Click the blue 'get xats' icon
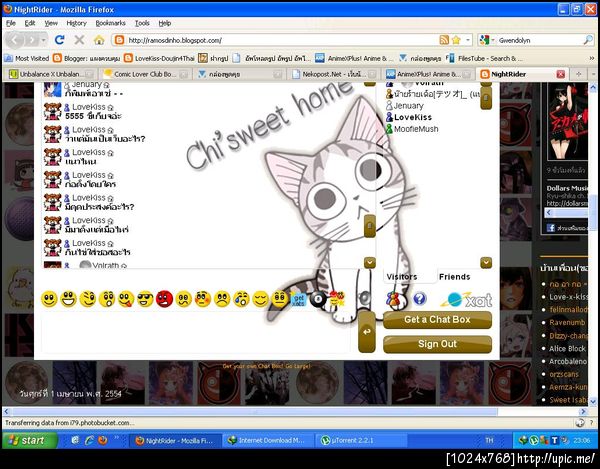Viewport: 600px width, 469px height. (298, 300)
